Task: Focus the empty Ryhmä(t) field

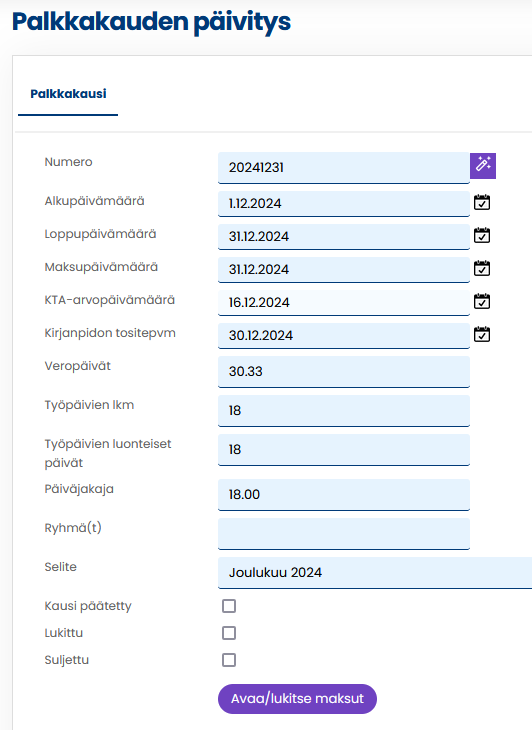Action: pyautogui.click(x=343, y=534)
